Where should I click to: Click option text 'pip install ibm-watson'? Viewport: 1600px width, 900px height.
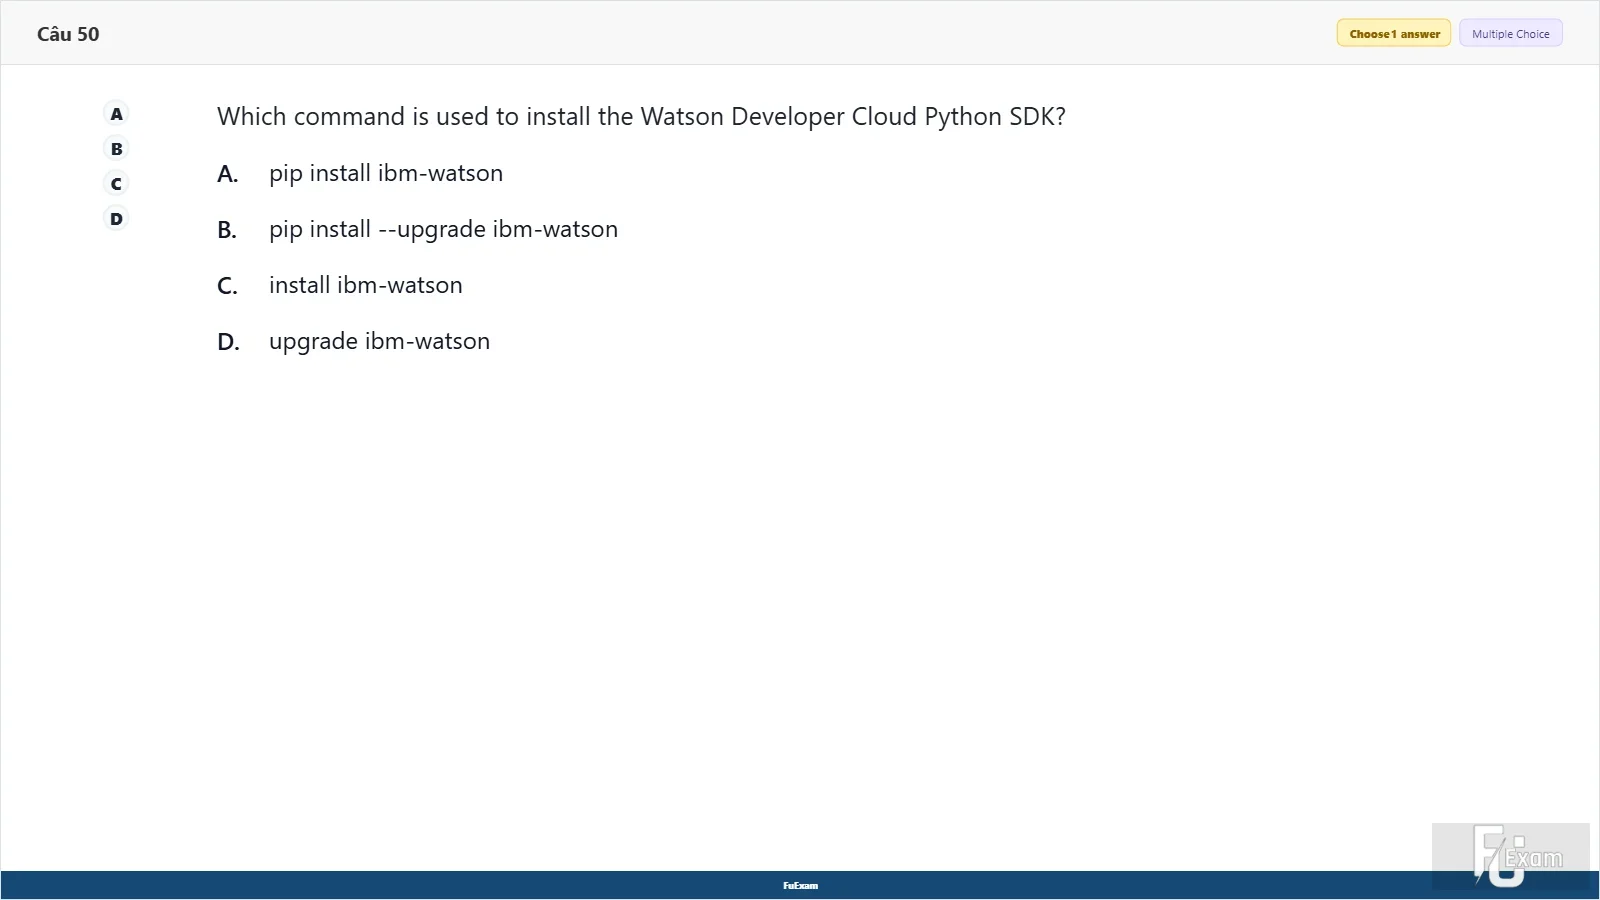(x=386, y=174)
